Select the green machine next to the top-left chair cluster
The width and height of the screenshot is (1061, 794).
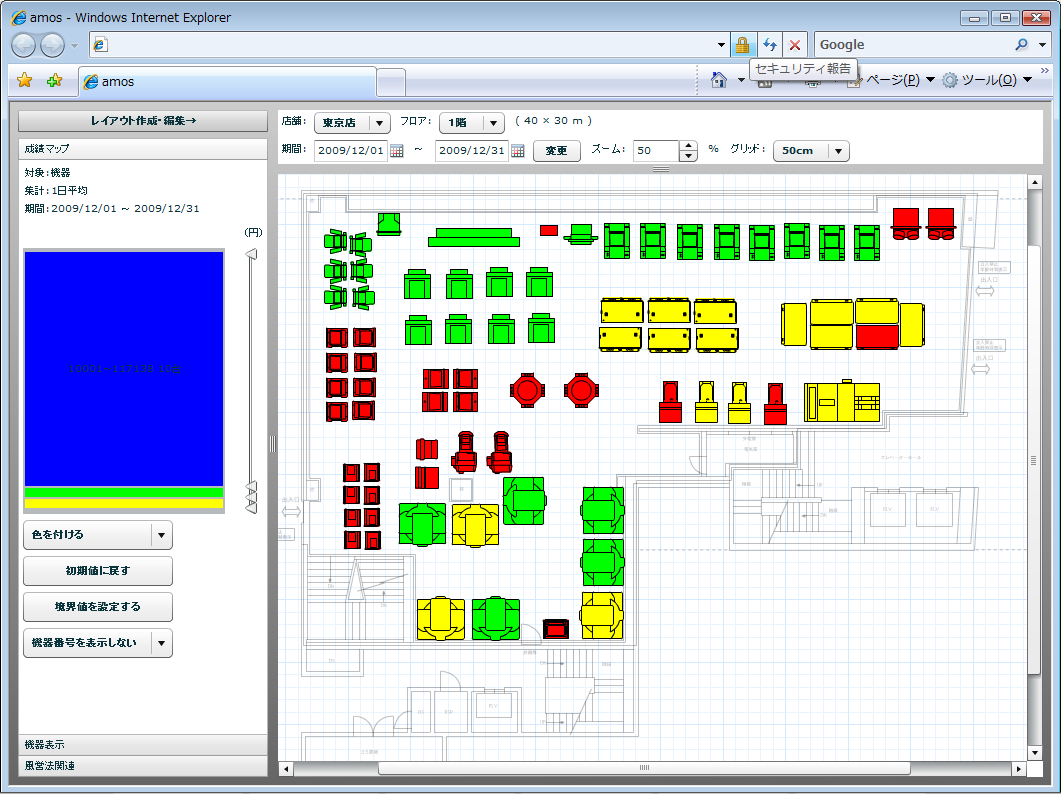pos(388,224)
